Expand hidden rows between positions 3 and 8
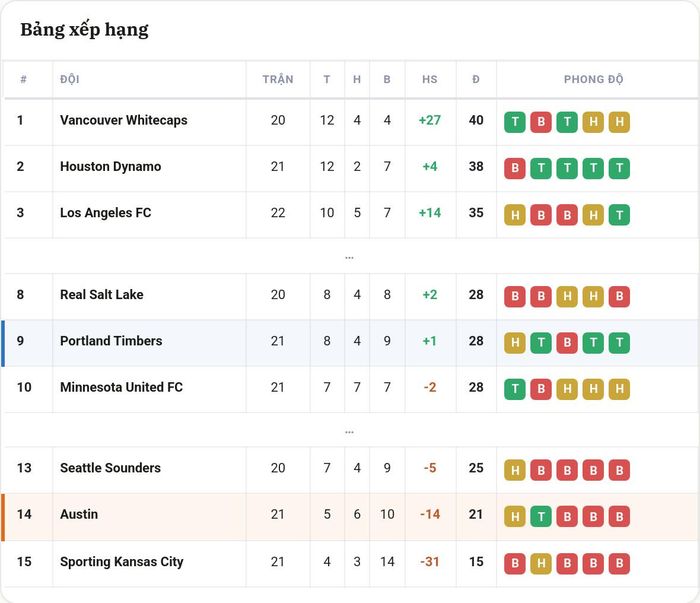 tap(349, 258)
